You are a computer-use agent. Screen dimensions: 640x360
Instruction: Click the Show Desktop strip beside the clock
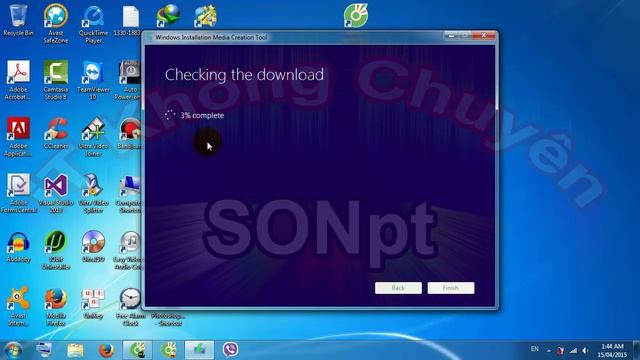[636, 350]
